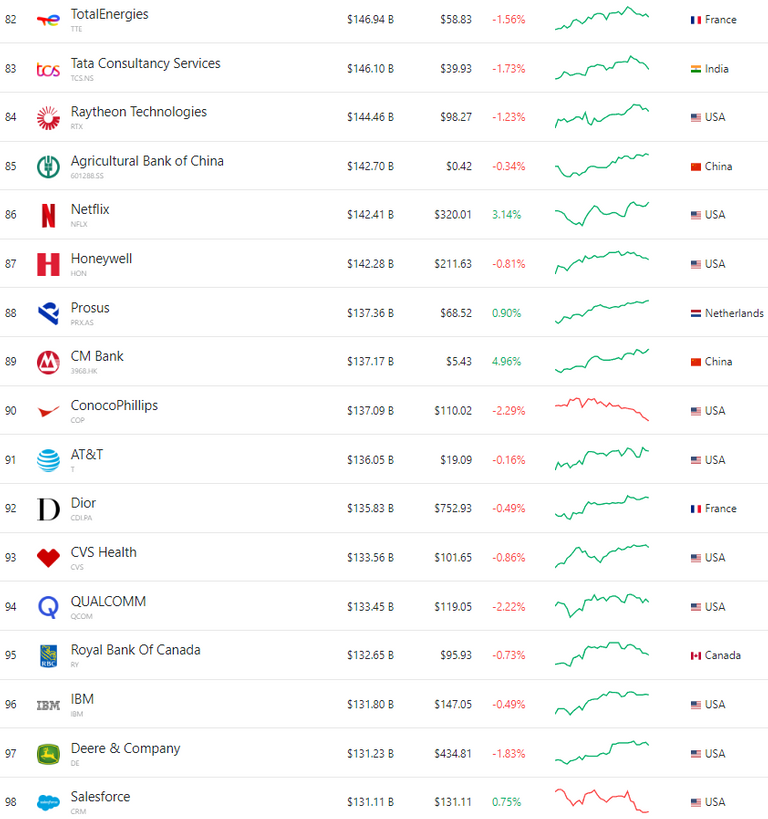This screenshot has width=768, height=819.
Task: Click the Salesforce red price sparkline
Action: pos(602,801)
